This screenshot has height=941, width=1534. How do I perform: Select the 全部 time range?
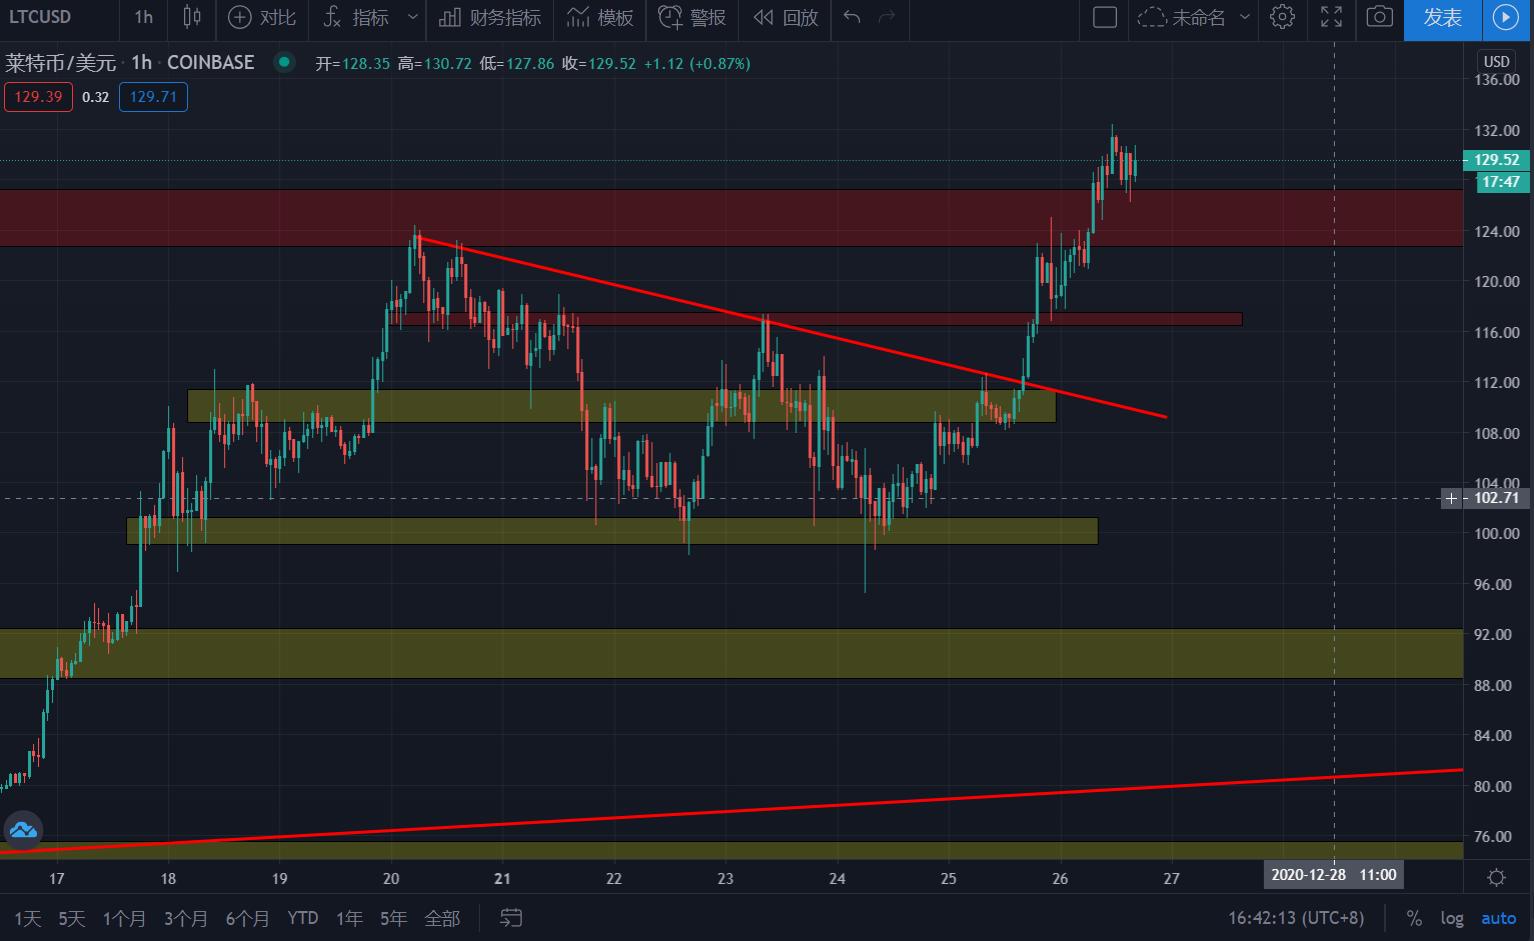pyautogui.click(x=442, y=918)
